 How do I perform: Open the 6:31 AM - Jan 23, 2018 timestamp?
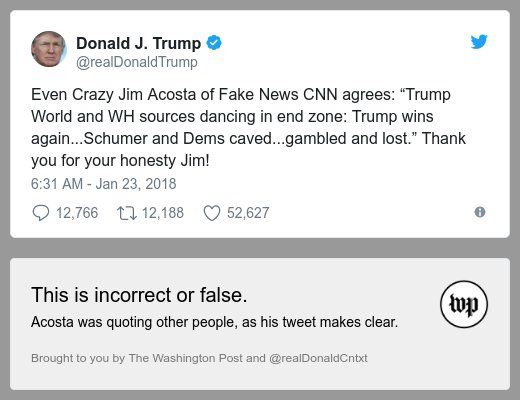103,184
